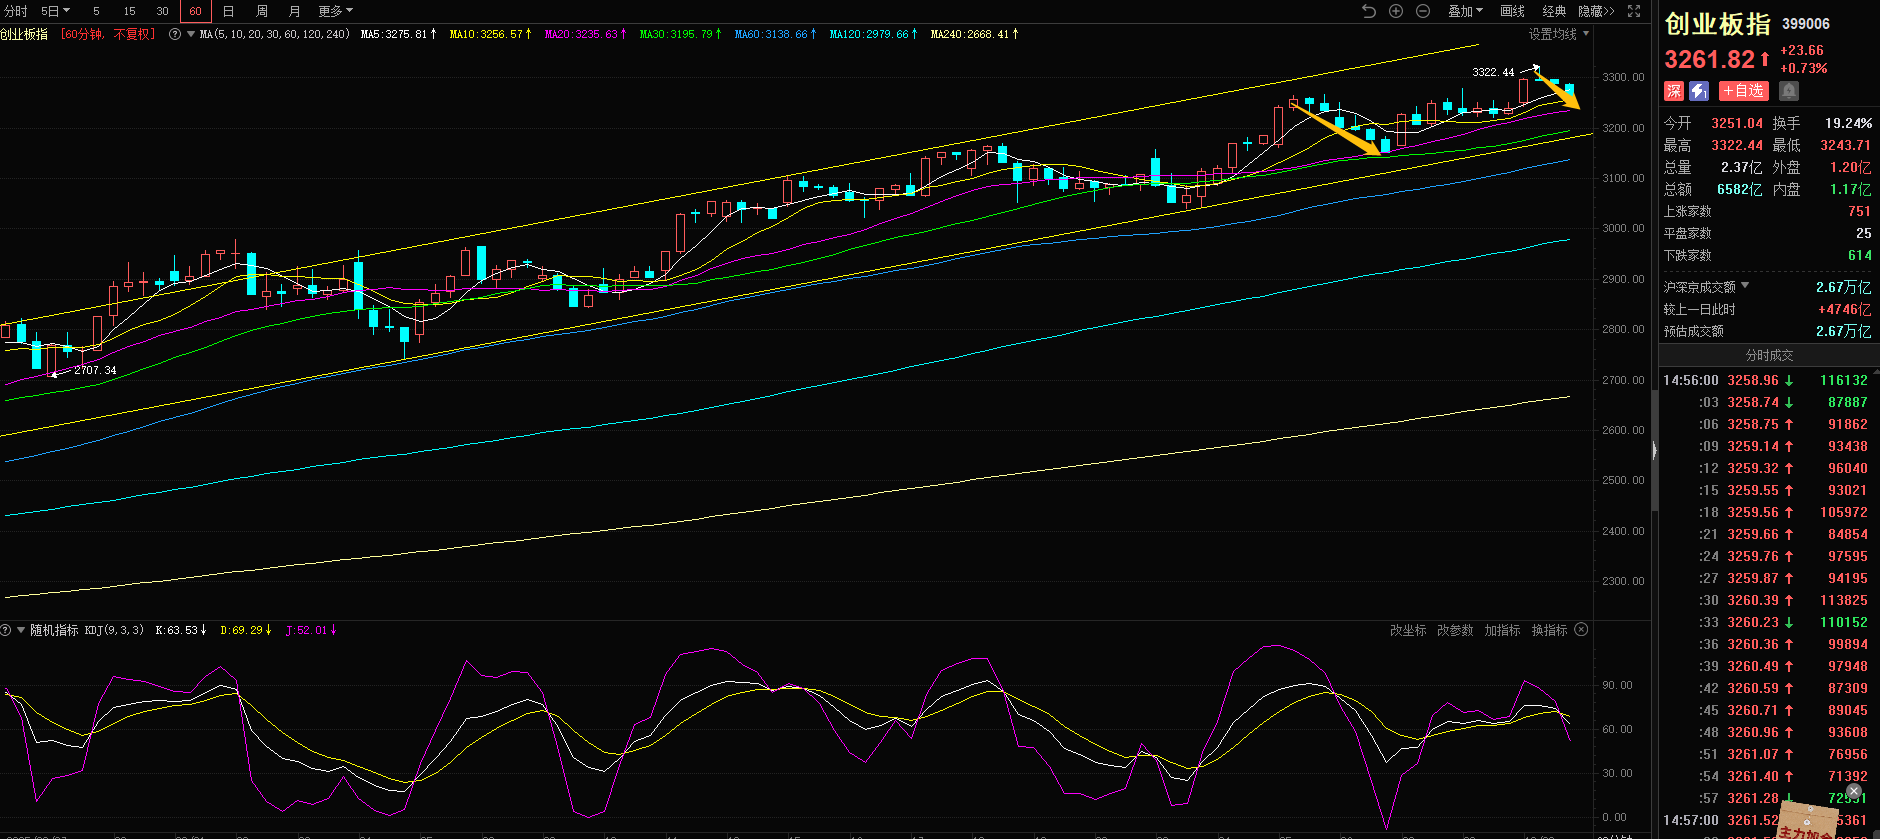Click the MA30:3195.79 value
The width and height of the screenshot is (1880, 839).
tap(680, 34)
